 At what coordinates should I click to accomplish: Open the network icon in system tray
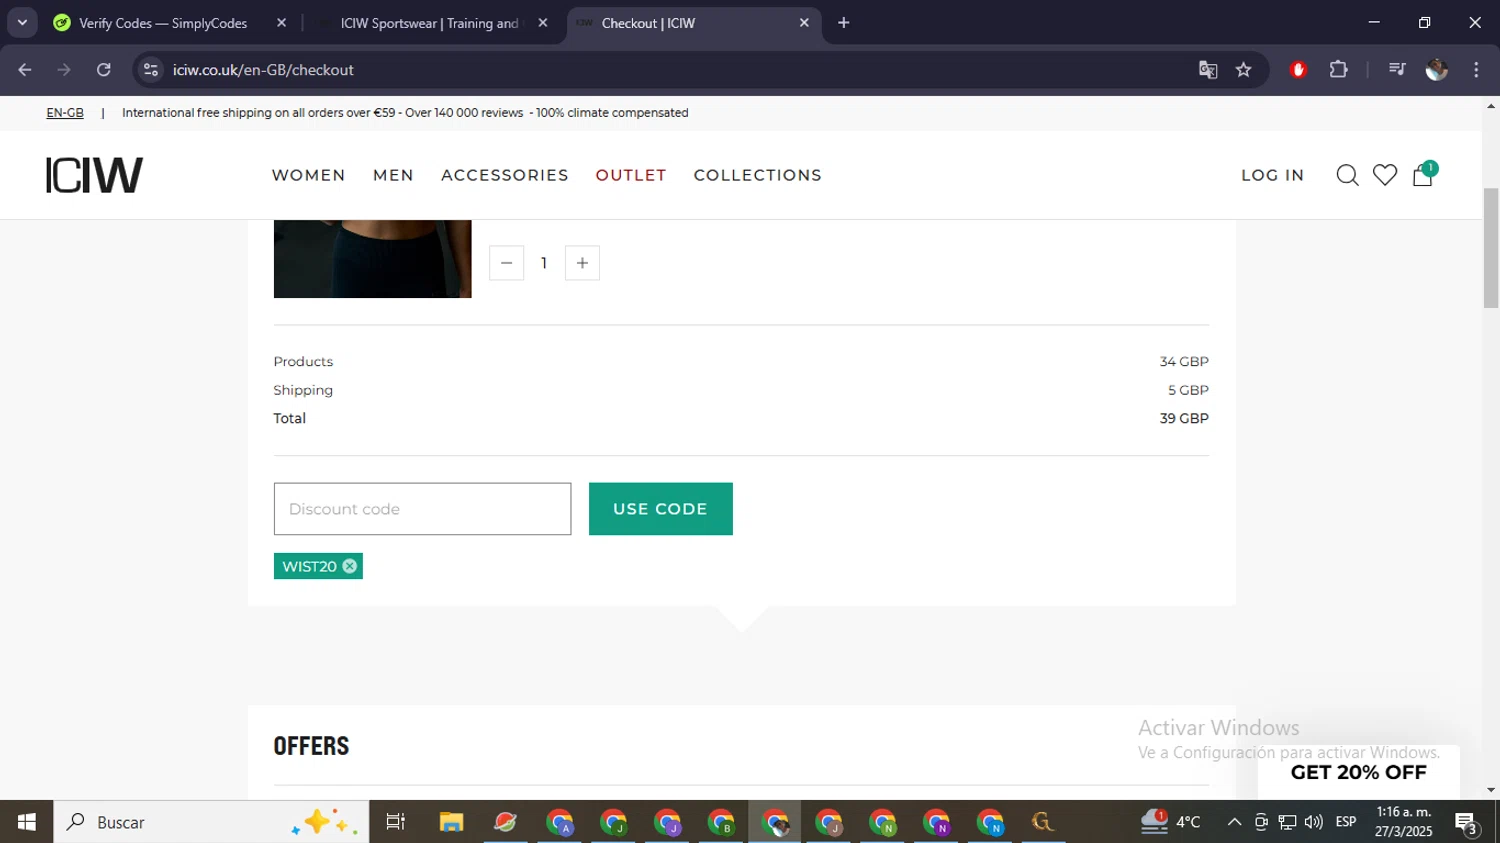click(x=1287, y=822)
